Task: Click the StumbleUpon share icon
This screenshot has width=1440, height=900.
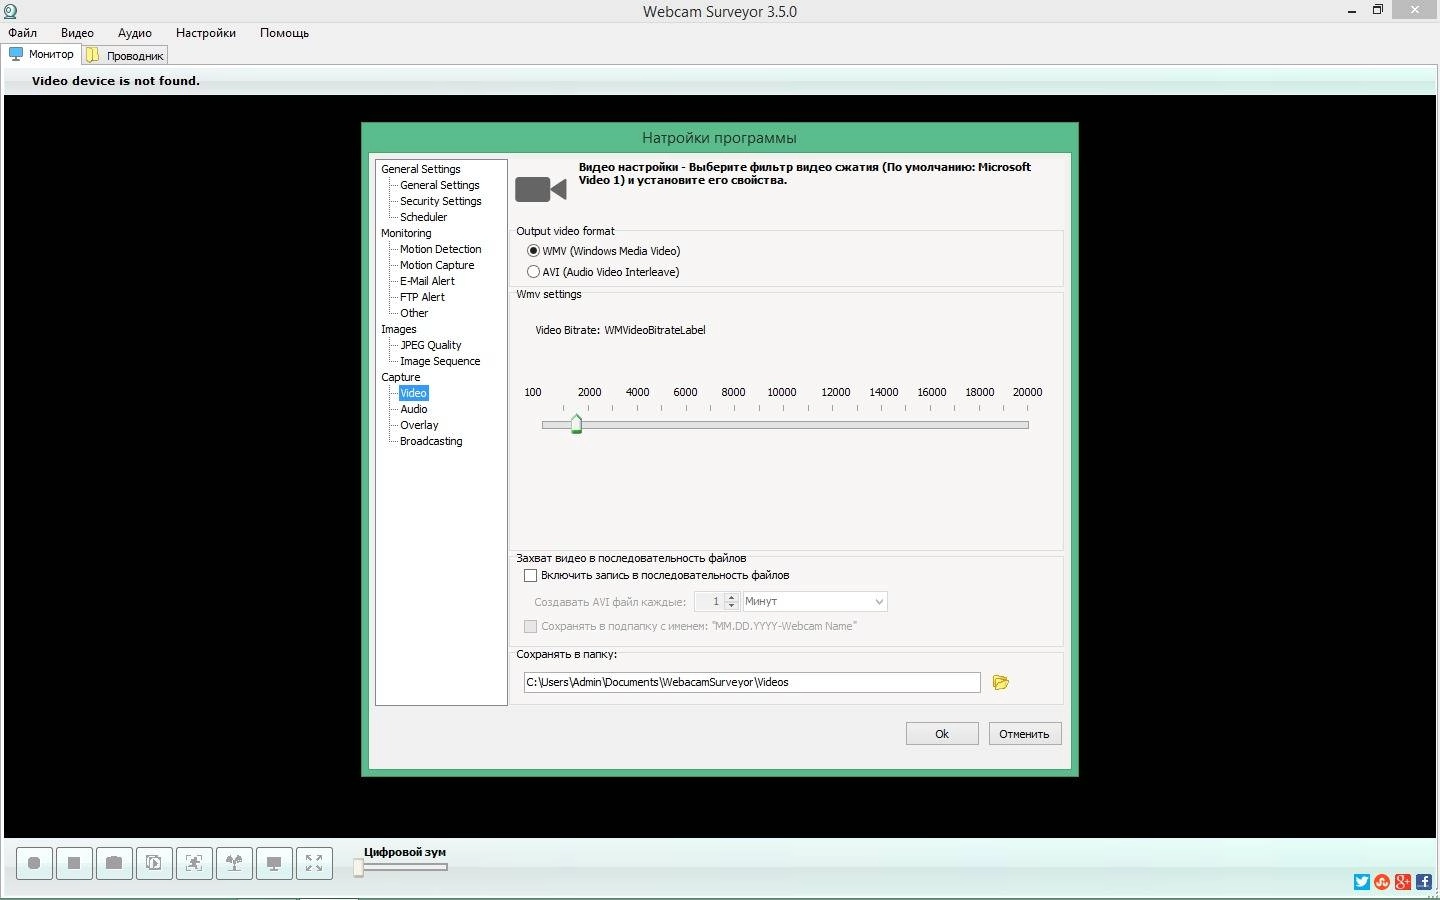Action: coord(1382,882)
